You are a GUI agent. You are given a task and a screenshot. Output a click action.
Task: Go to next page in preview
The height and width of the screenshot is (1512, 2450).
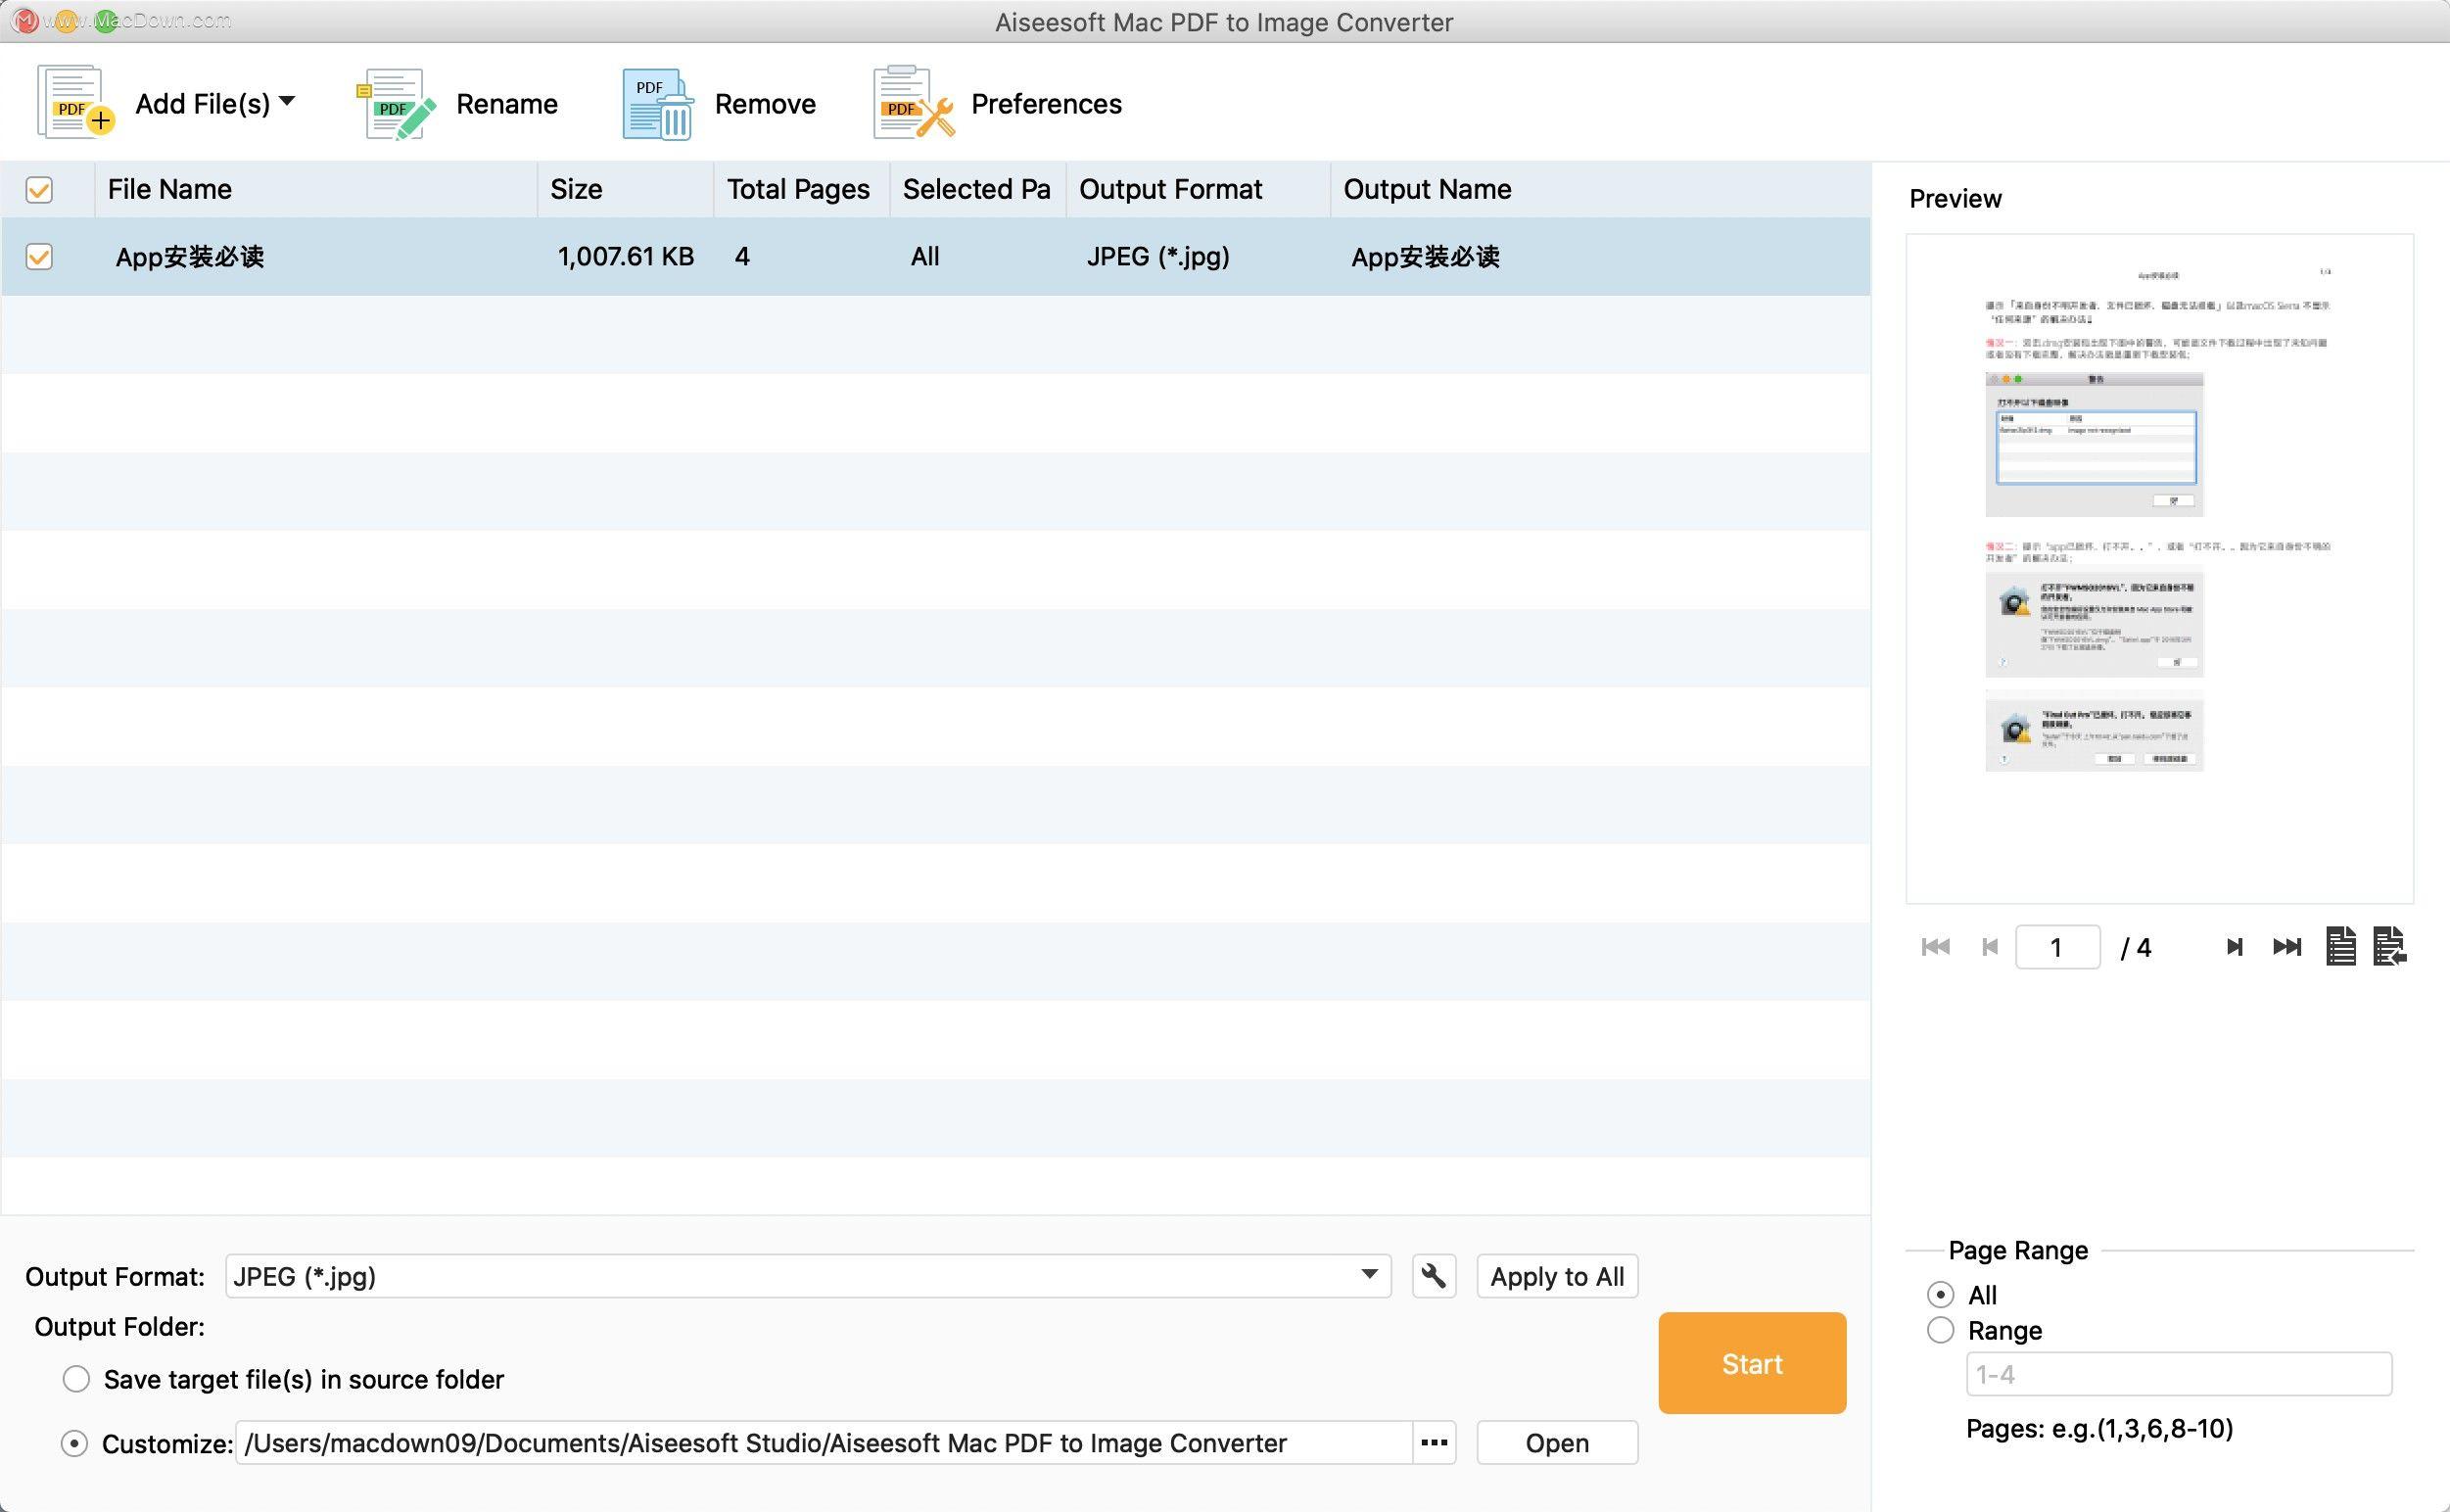click(x=2234, y=946)
